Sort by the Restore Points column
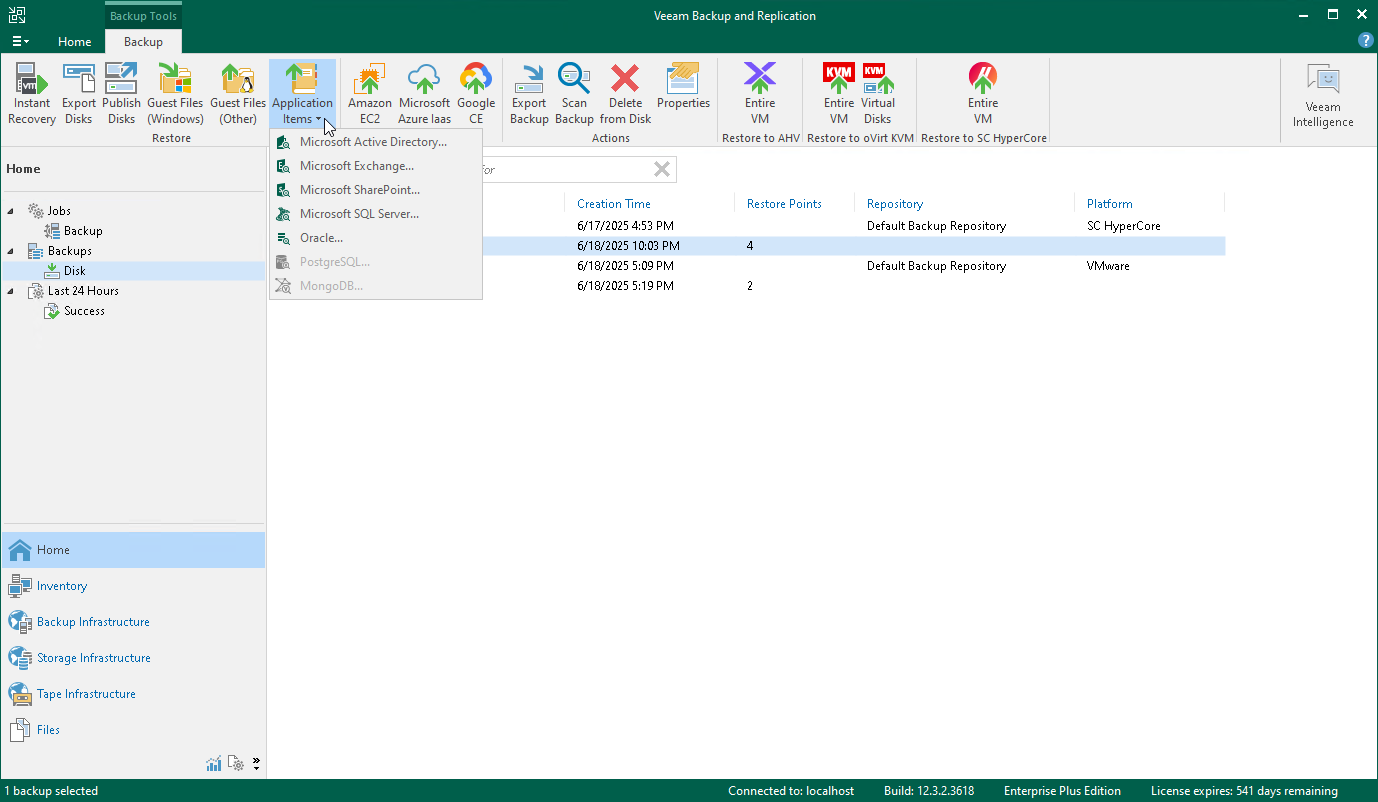The image size is (1378, 802). click(x=784, y=204)
